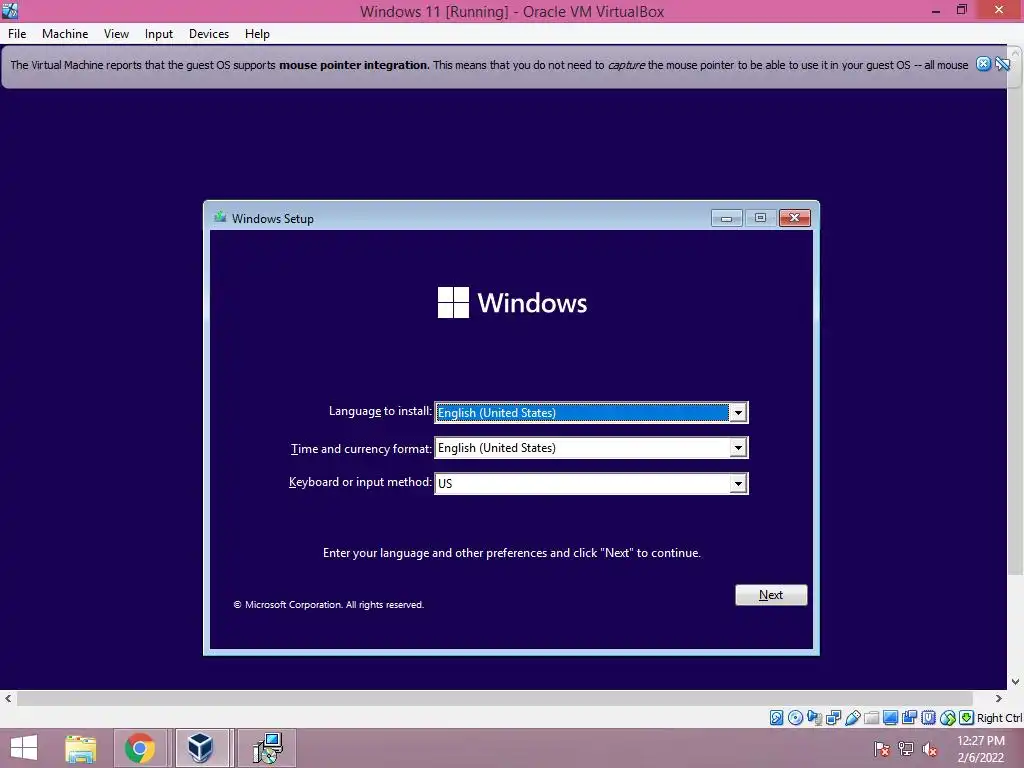The width and height of the screenshot is (1024, 768).
Task: Click the 'Time and currency format:' label
Action: pyautogui.click(x=361, y=449)
